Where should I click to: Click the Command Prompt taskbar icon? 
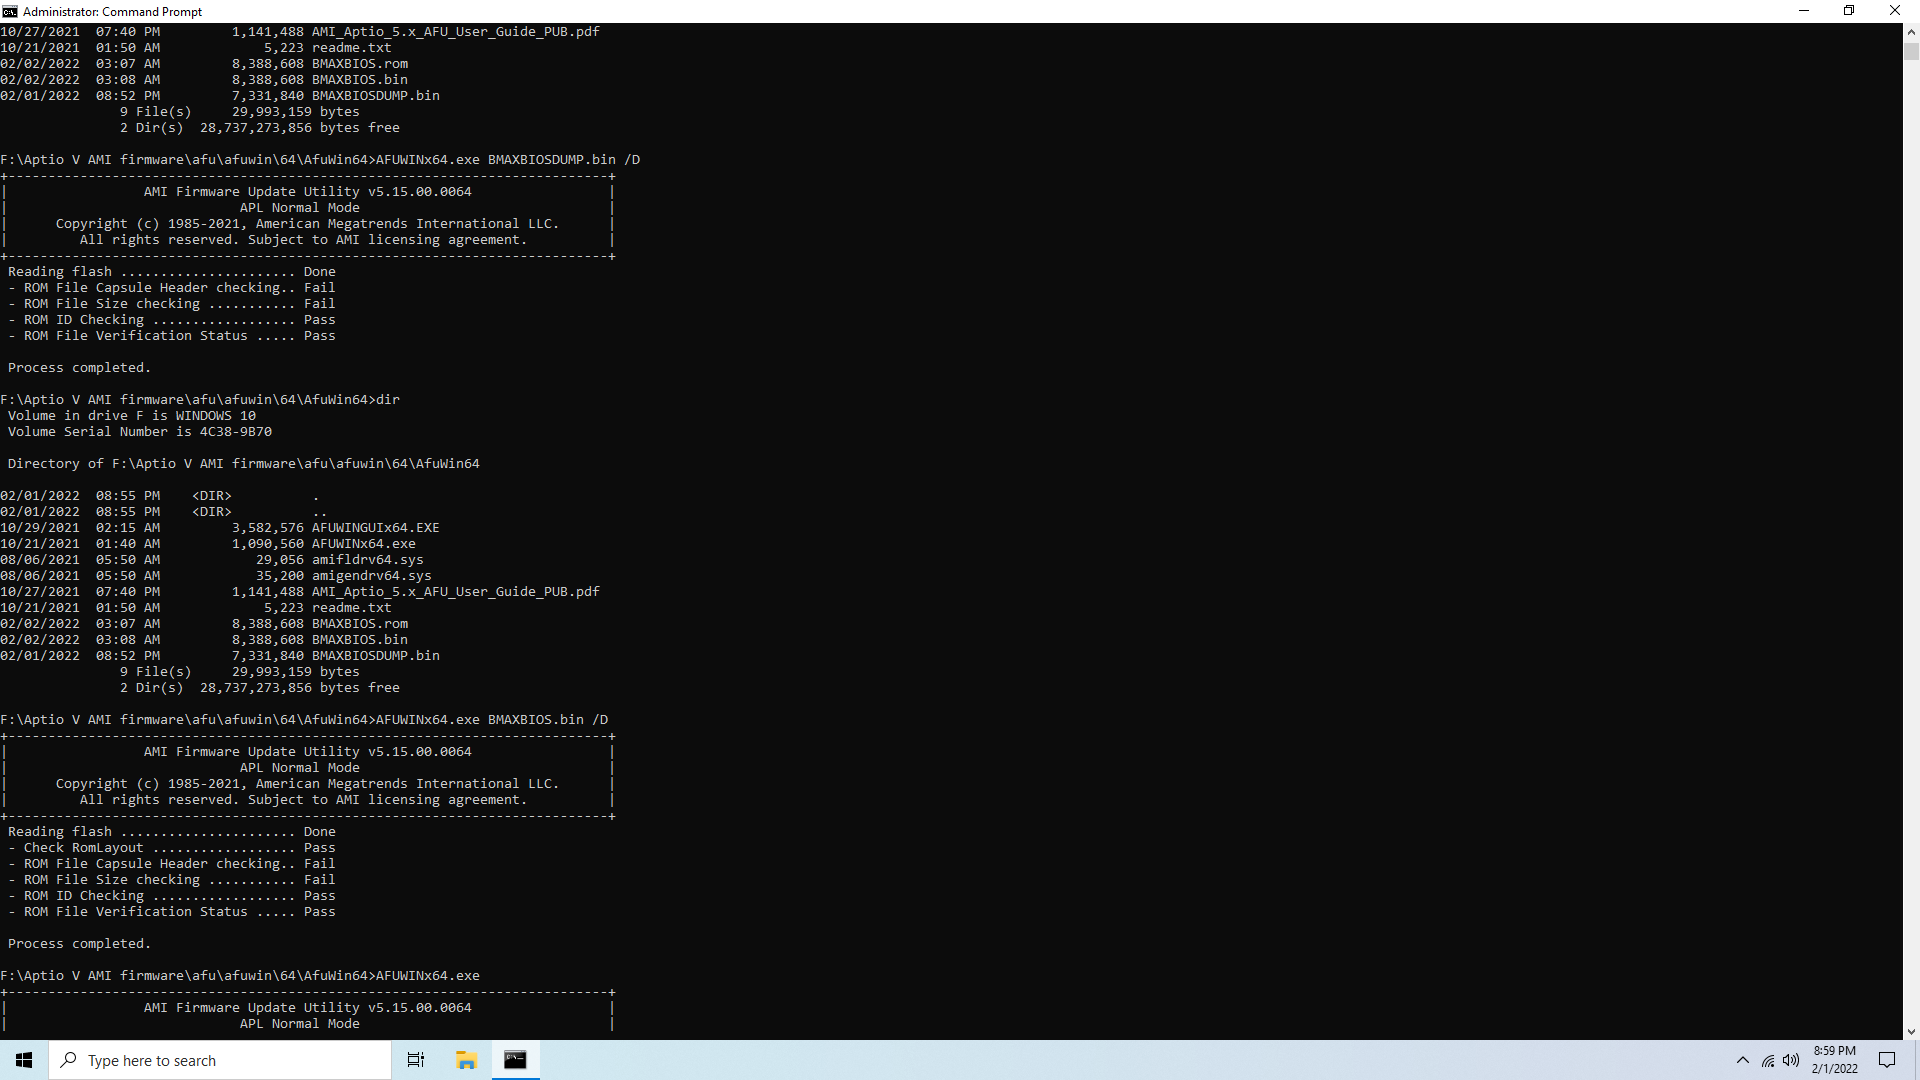click(x=516, y=1059)
